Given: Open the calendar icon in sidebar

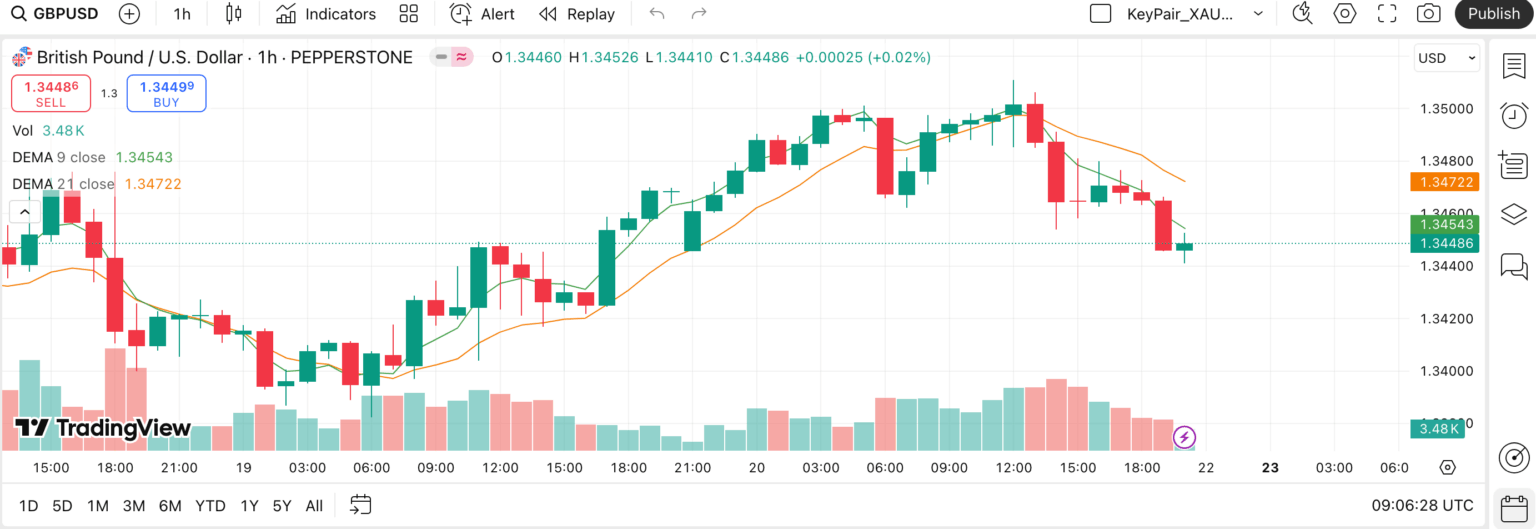Looking at the screenshot, I should [x=1514, y=508].
